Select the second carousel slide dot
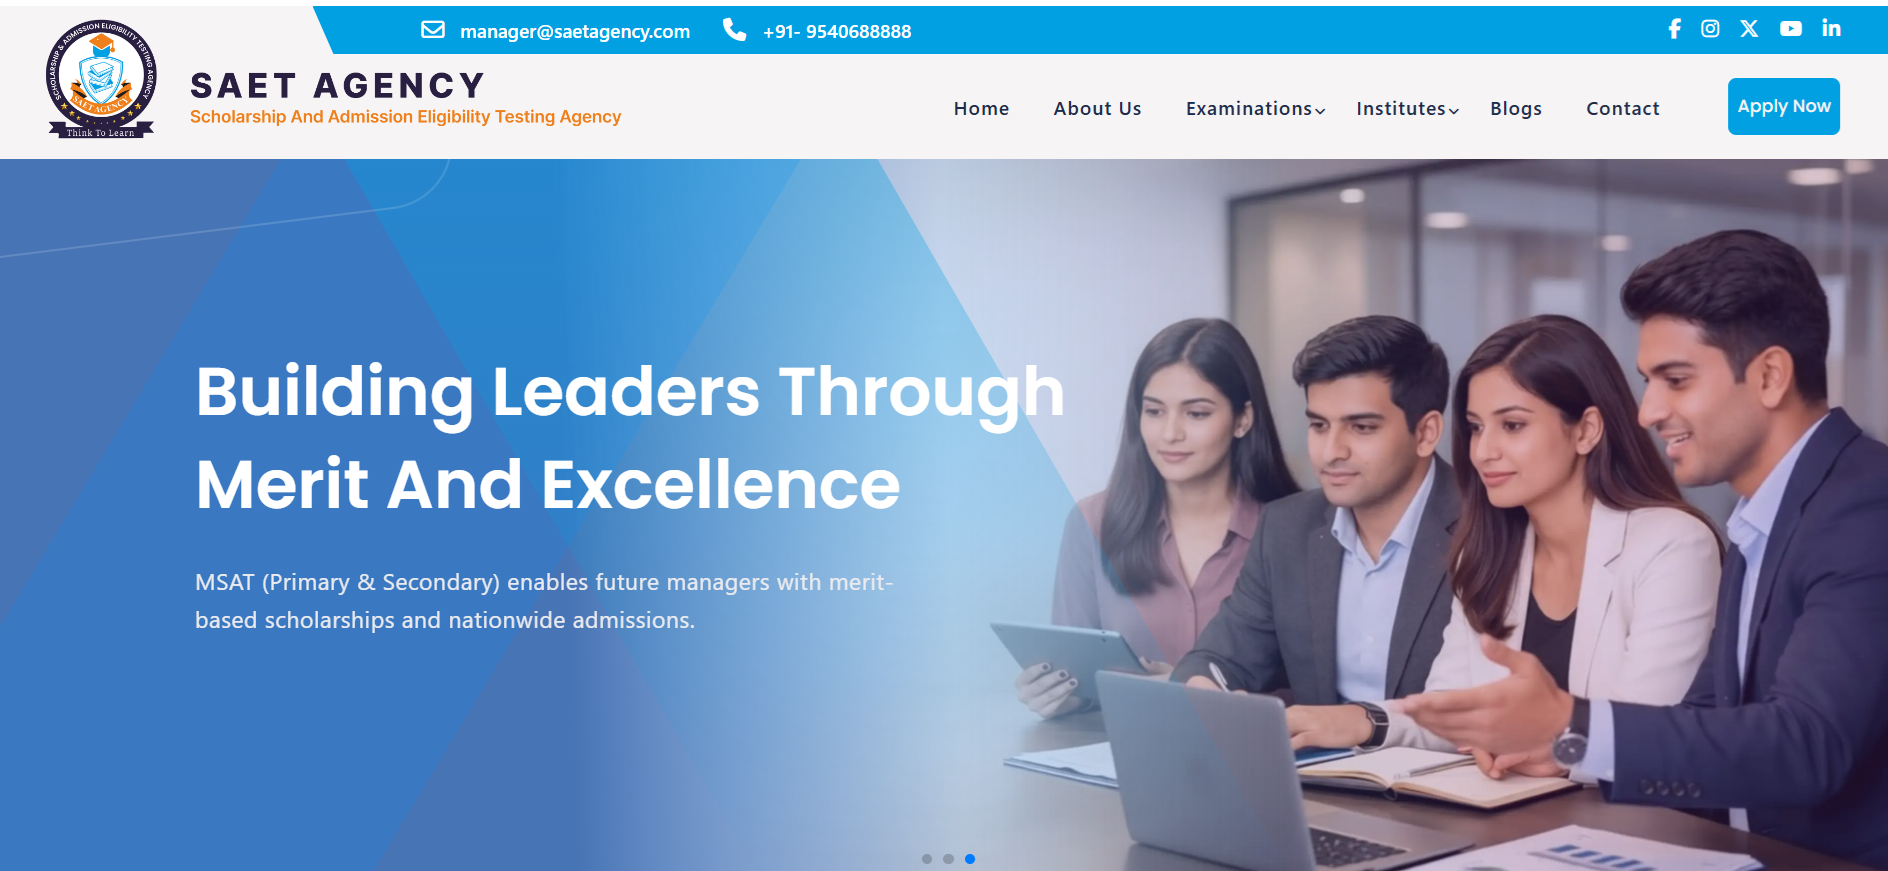 [948, 859]
